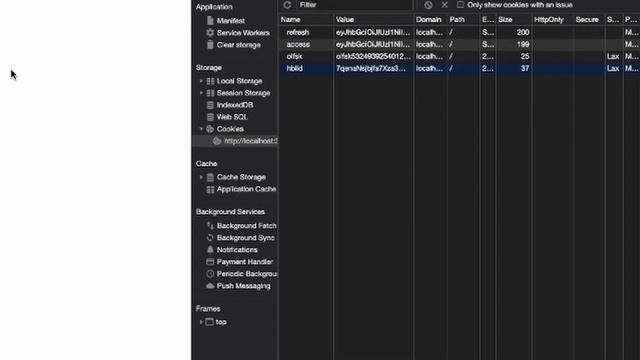Click the size cell showing 25

[514, 56]
